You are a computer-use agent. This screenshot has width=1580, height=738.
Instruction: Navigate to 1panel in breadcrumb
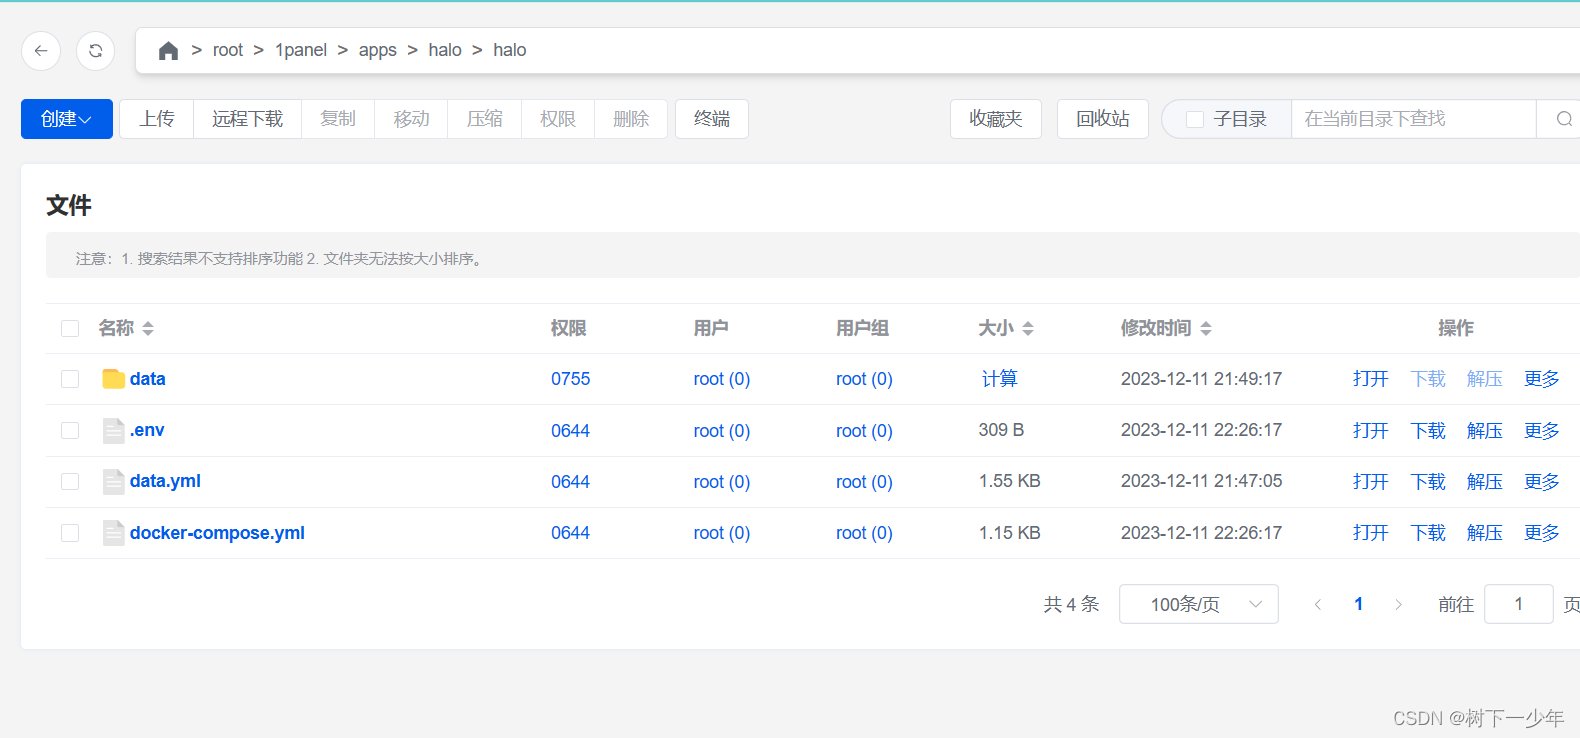pos(301,50)
